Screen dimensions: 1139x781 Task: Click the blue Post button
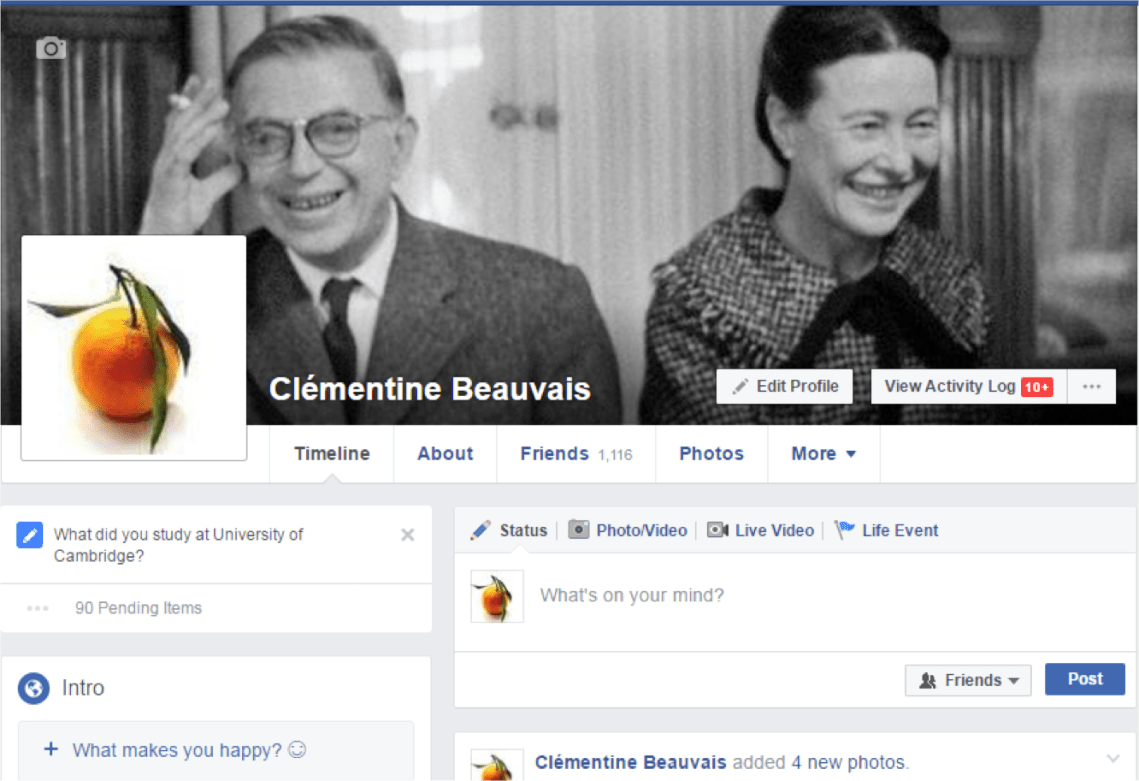pos(1085,679)
